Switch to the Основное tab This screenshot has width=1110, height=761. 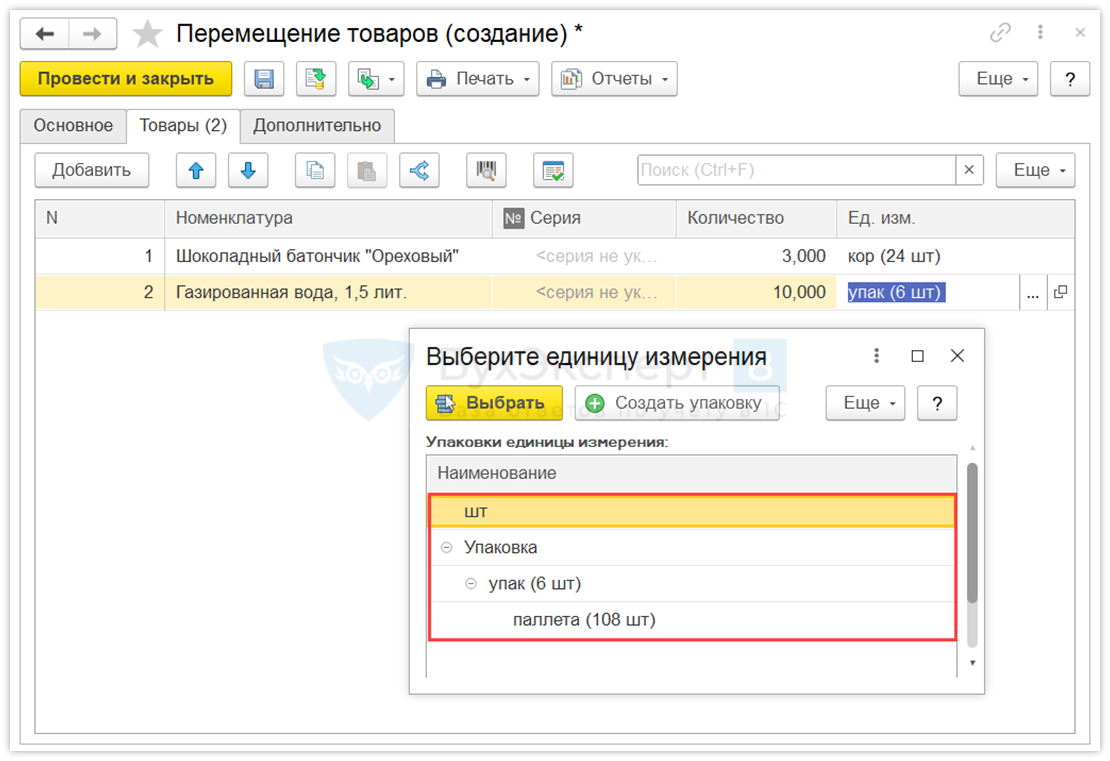(73, 125)
